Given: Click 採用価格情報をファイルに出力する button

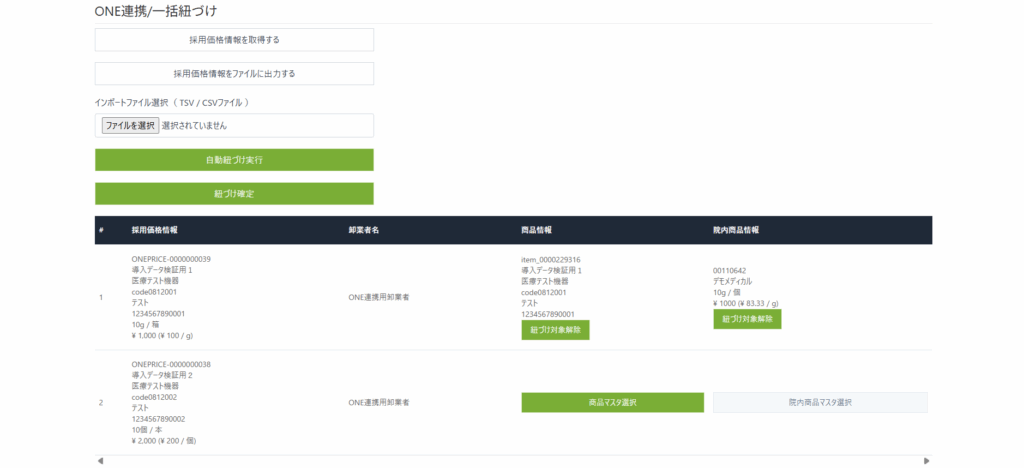Looking at the screenshot, I should coord(234,74).
